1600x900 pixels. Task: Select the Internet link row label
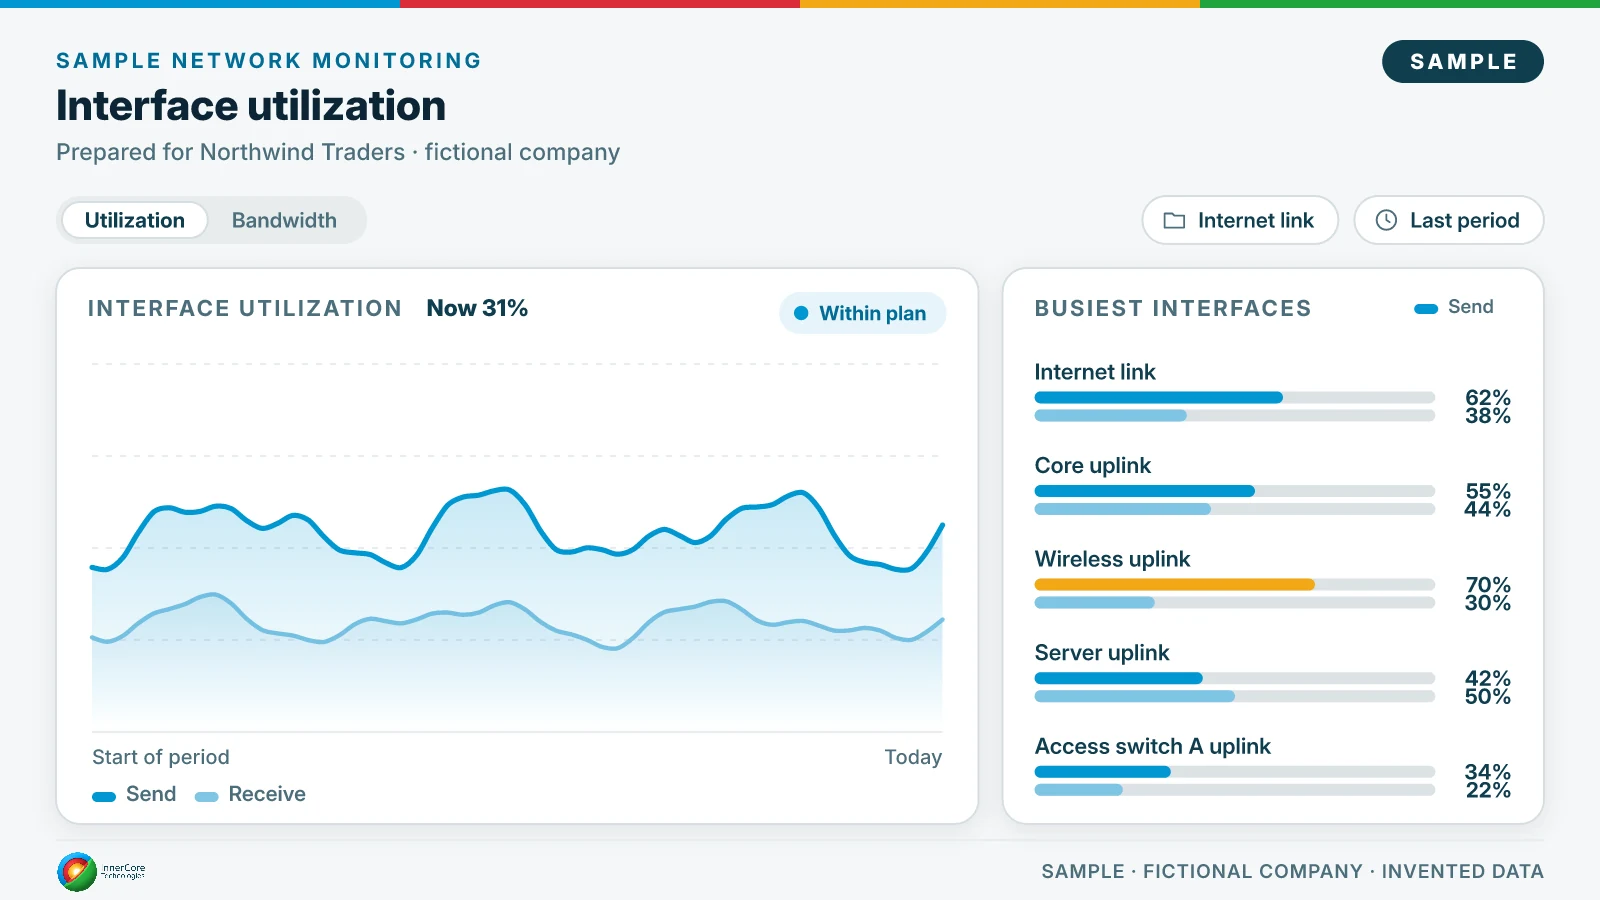click(1095, 372)
